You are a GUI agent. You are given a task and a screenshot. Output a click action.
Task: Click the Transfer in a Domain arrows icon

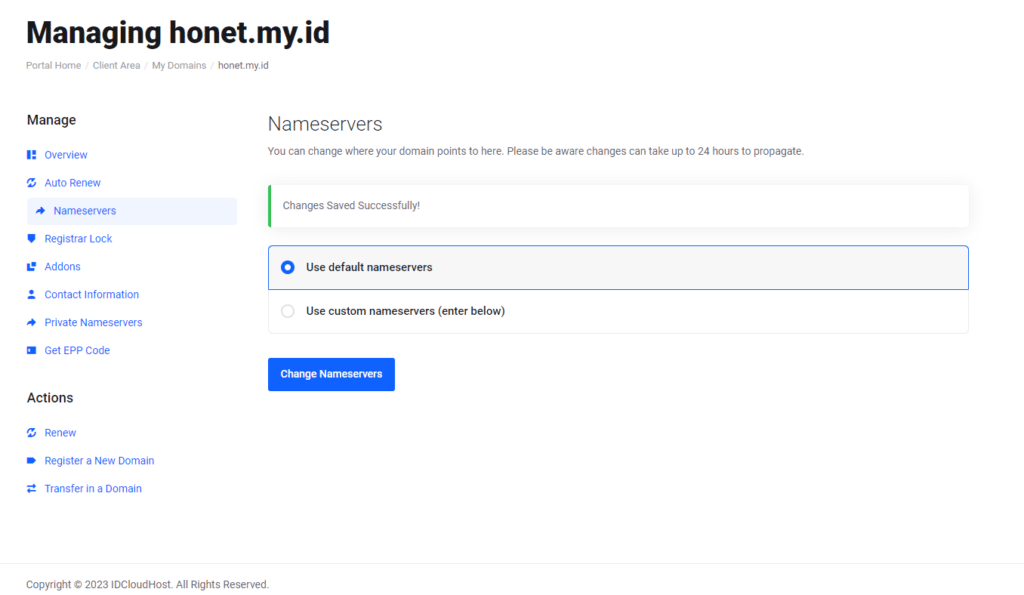32,489
